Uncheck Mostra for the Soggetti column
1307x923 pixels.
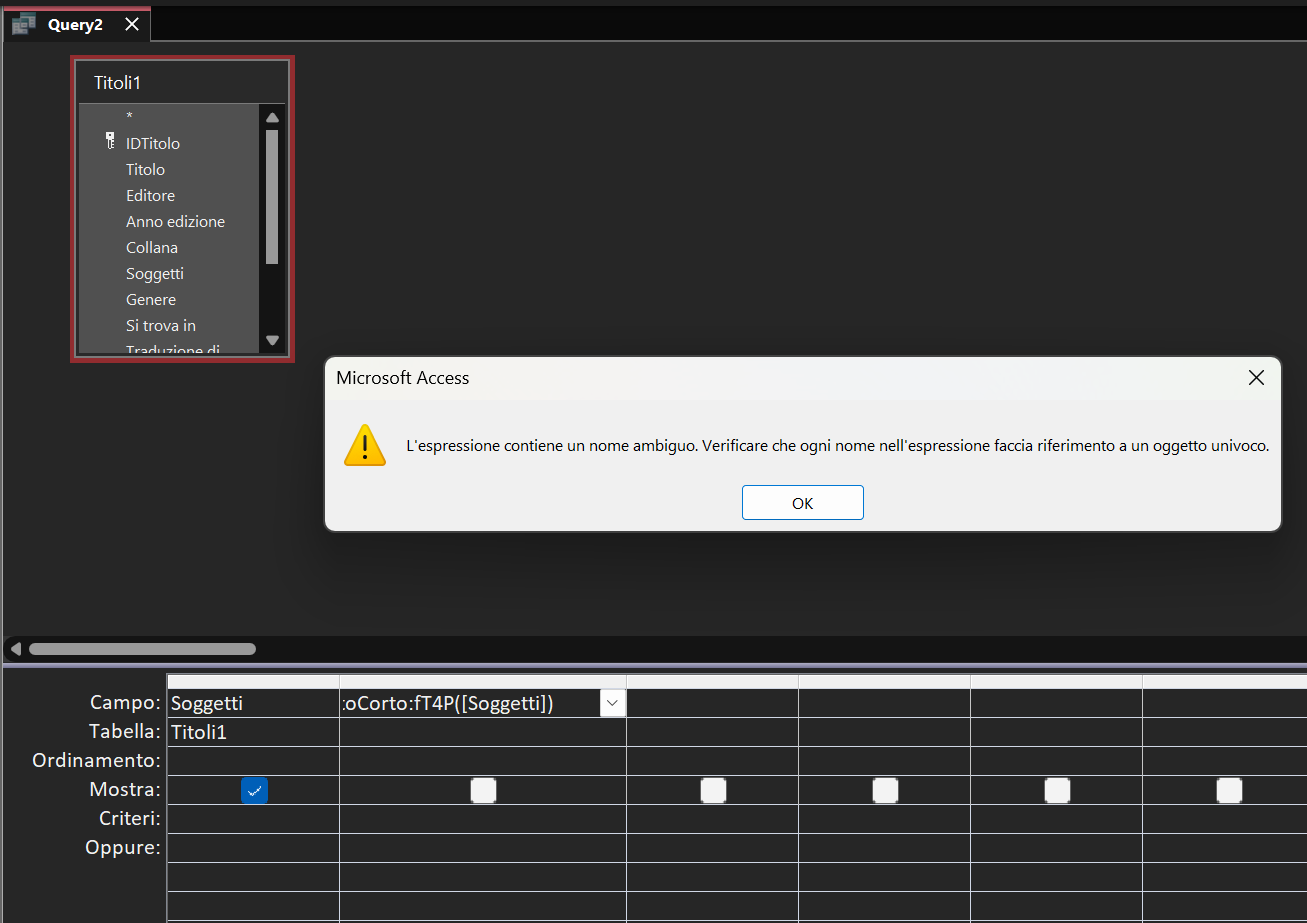point(254,790)
